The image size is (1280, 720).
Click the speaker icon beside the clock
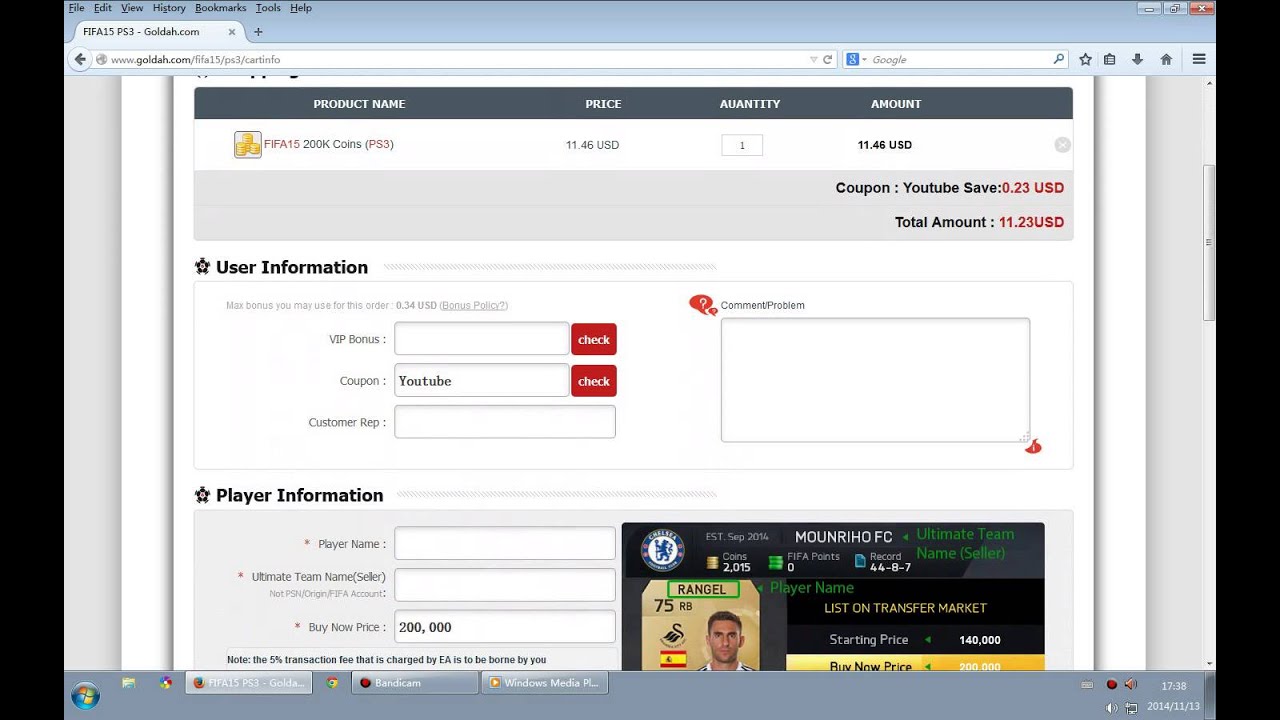pos(1130,684)
